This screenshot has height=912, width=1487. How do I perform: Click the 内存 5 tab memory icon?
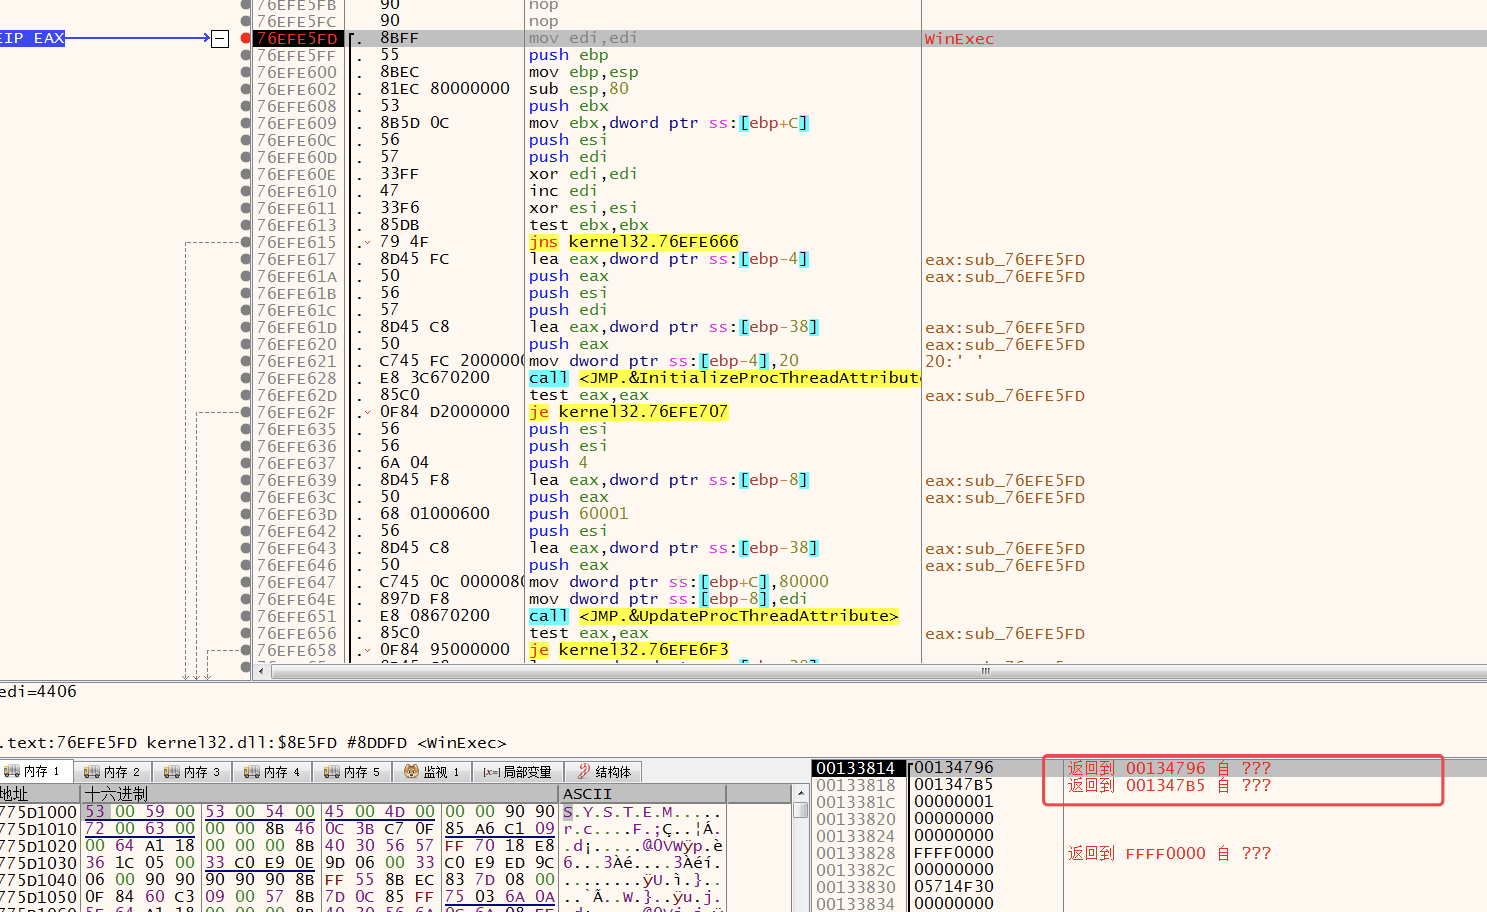point(332,772)
